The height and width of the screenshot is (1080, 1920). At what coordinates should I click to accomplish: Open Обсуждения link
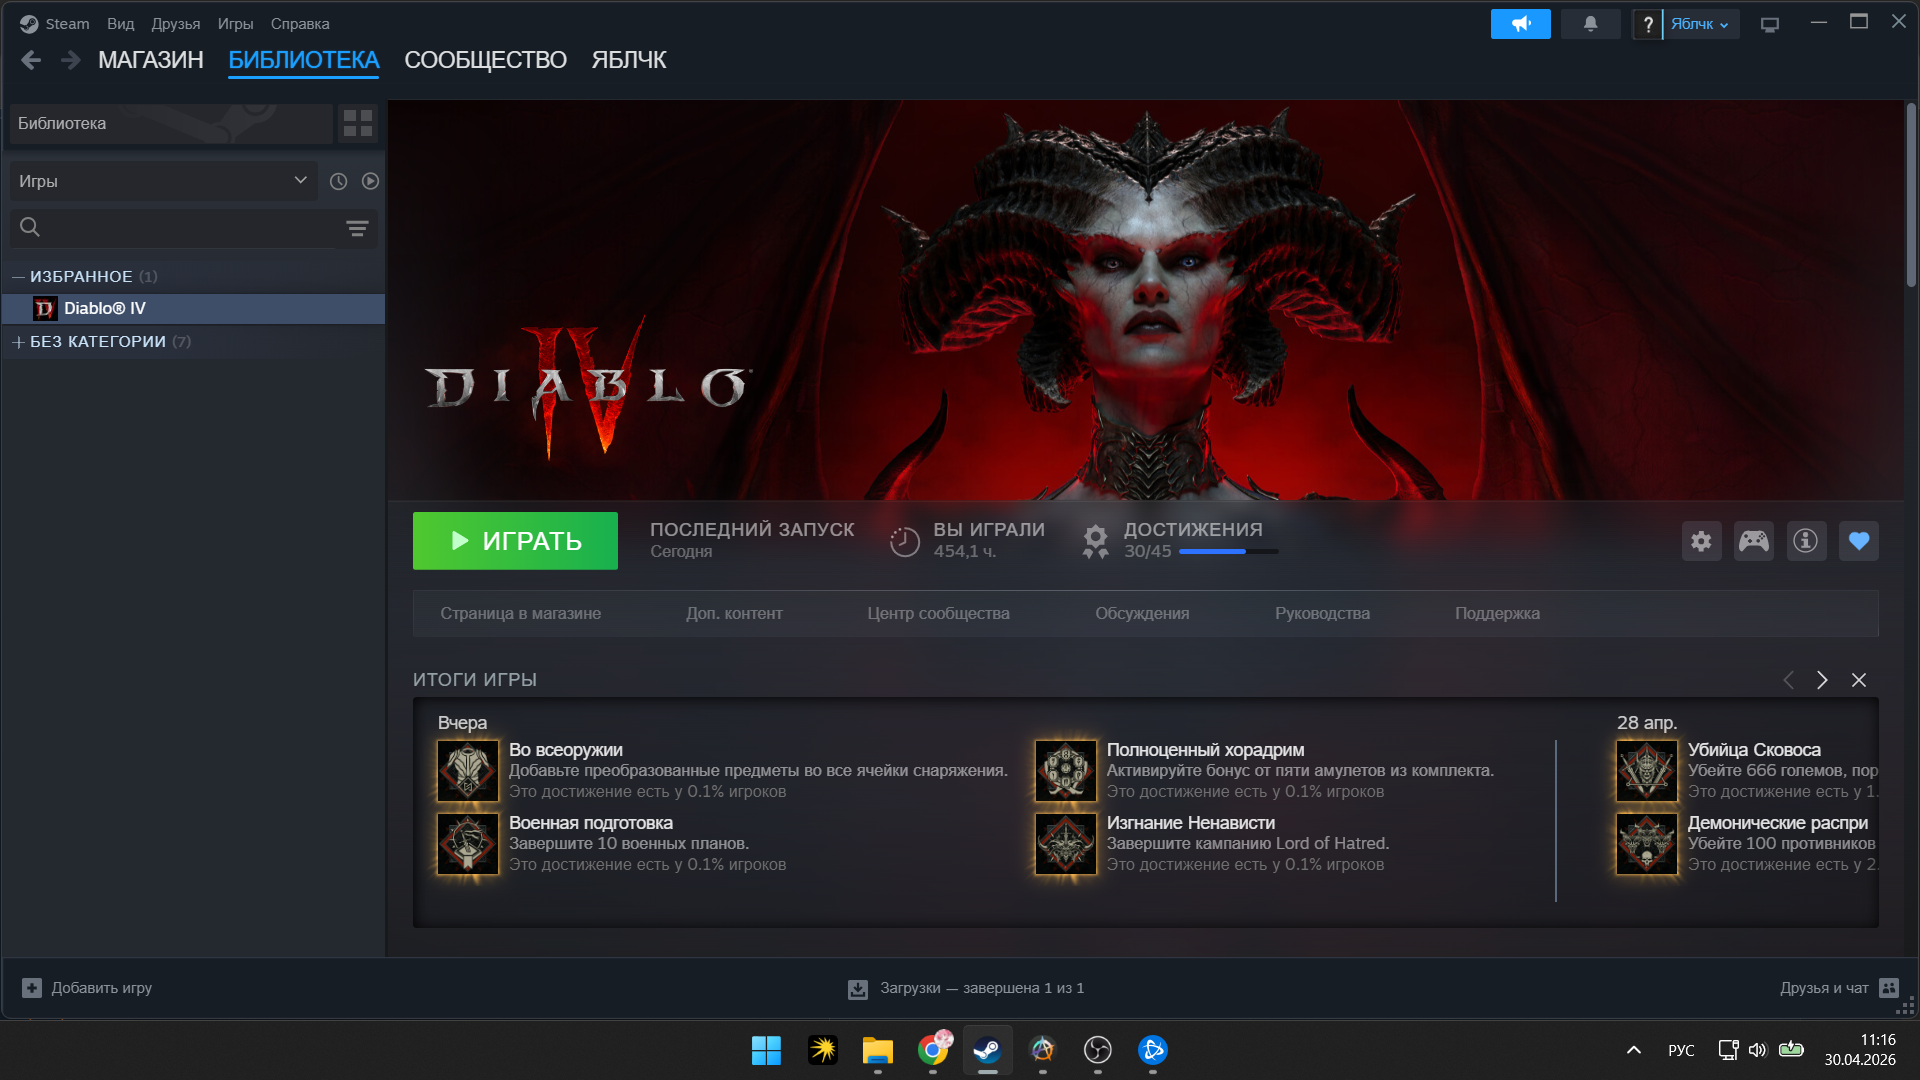[x=1142, y=613]
